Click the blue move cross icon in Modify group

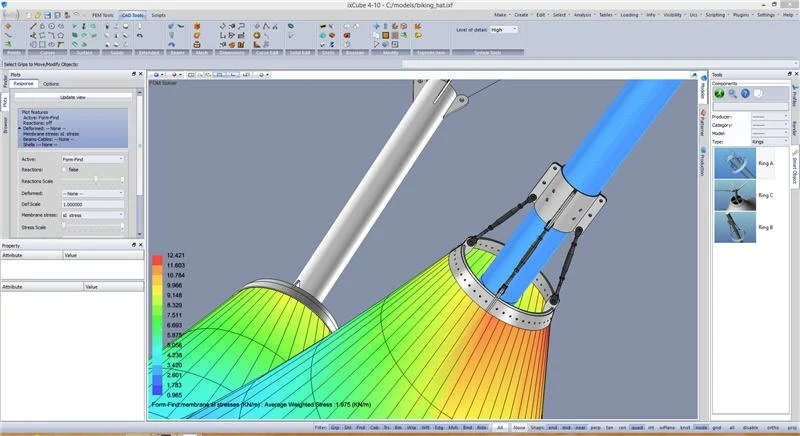coord(376,26)
